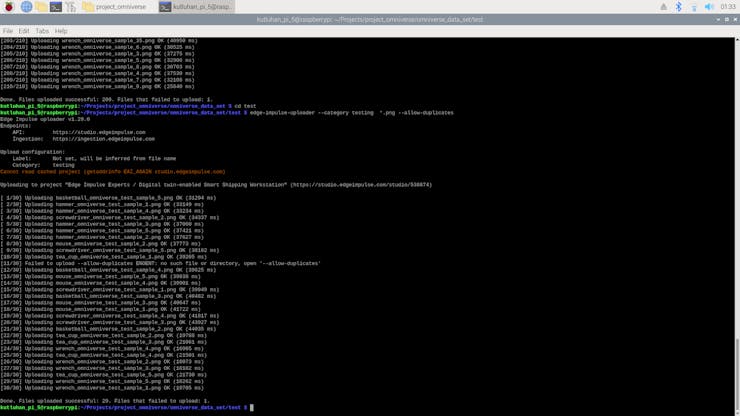
Task: Click the 'Category: testing' configuration line
Action: [43, 166]
